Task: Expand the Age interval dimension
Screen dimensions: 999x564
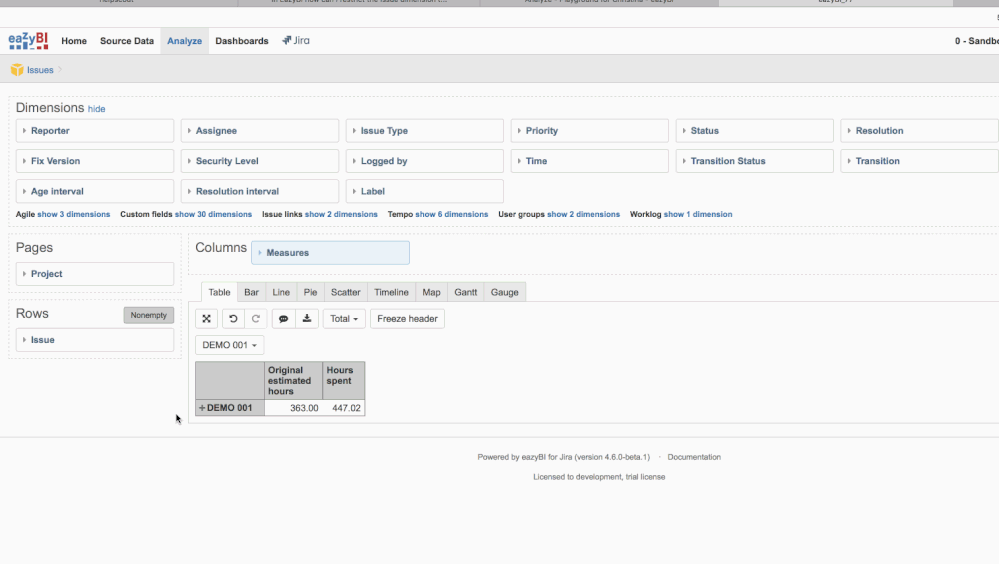Action: (x=95, y=191)
